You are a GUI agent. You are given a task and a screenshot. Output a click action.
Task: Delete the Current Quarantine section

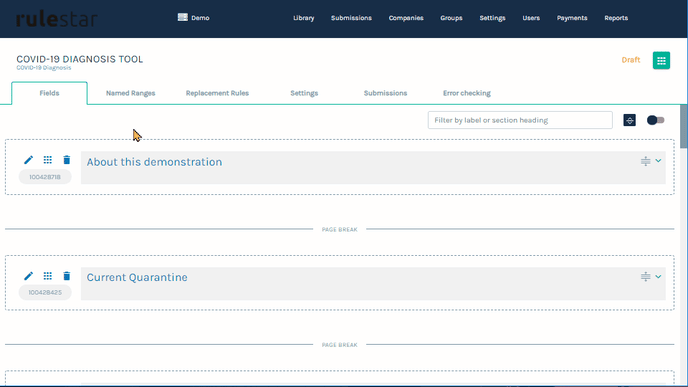(x=67, y=276)
